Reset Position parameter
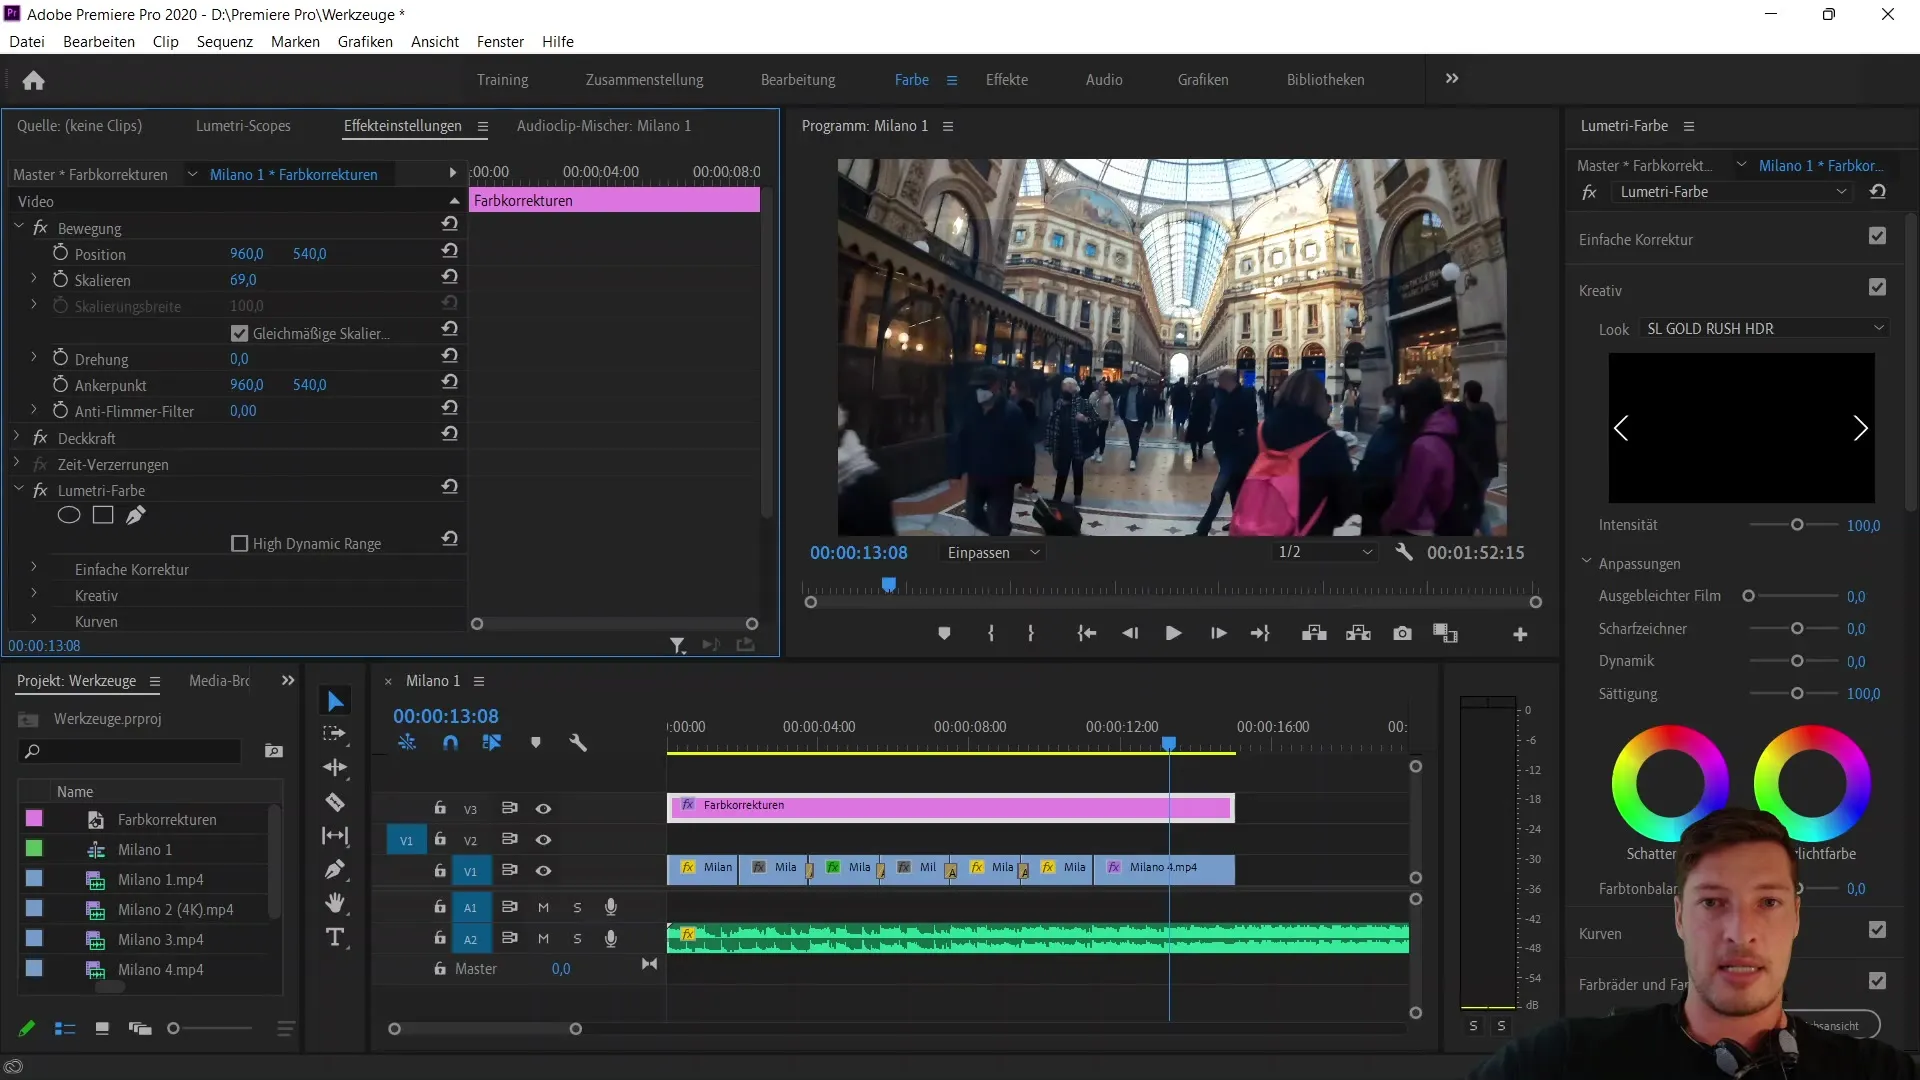This screenshot has width=1920, height=1080. pos(450,252)
